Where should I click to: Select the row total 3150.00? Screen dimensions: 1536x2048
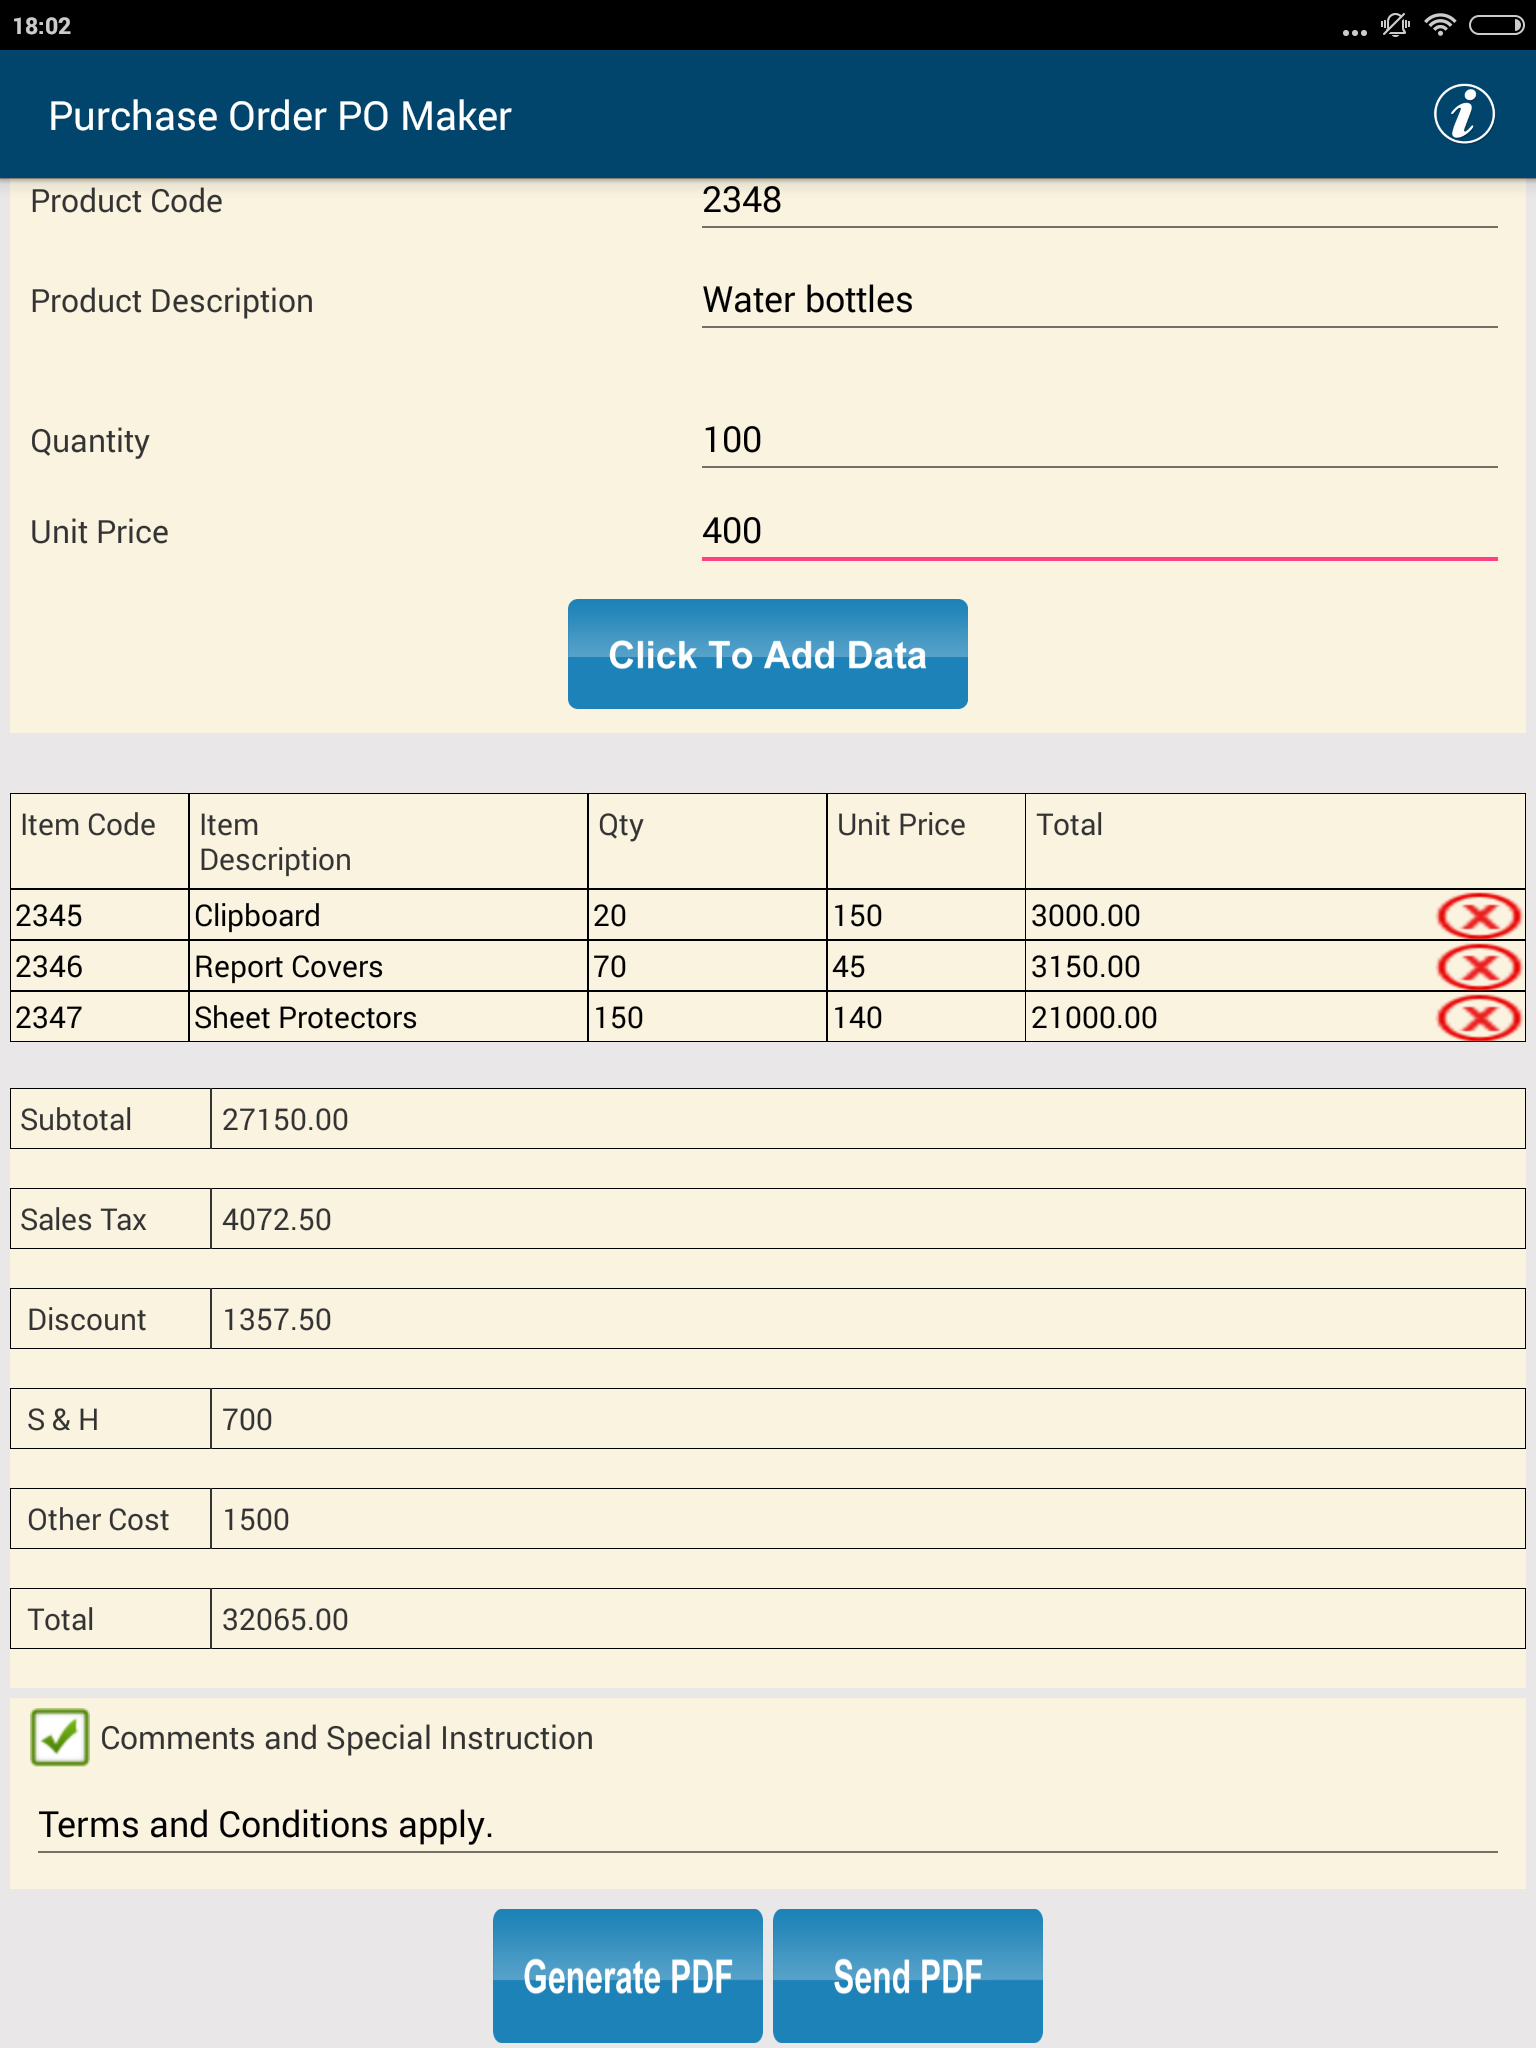point(1086,966)
